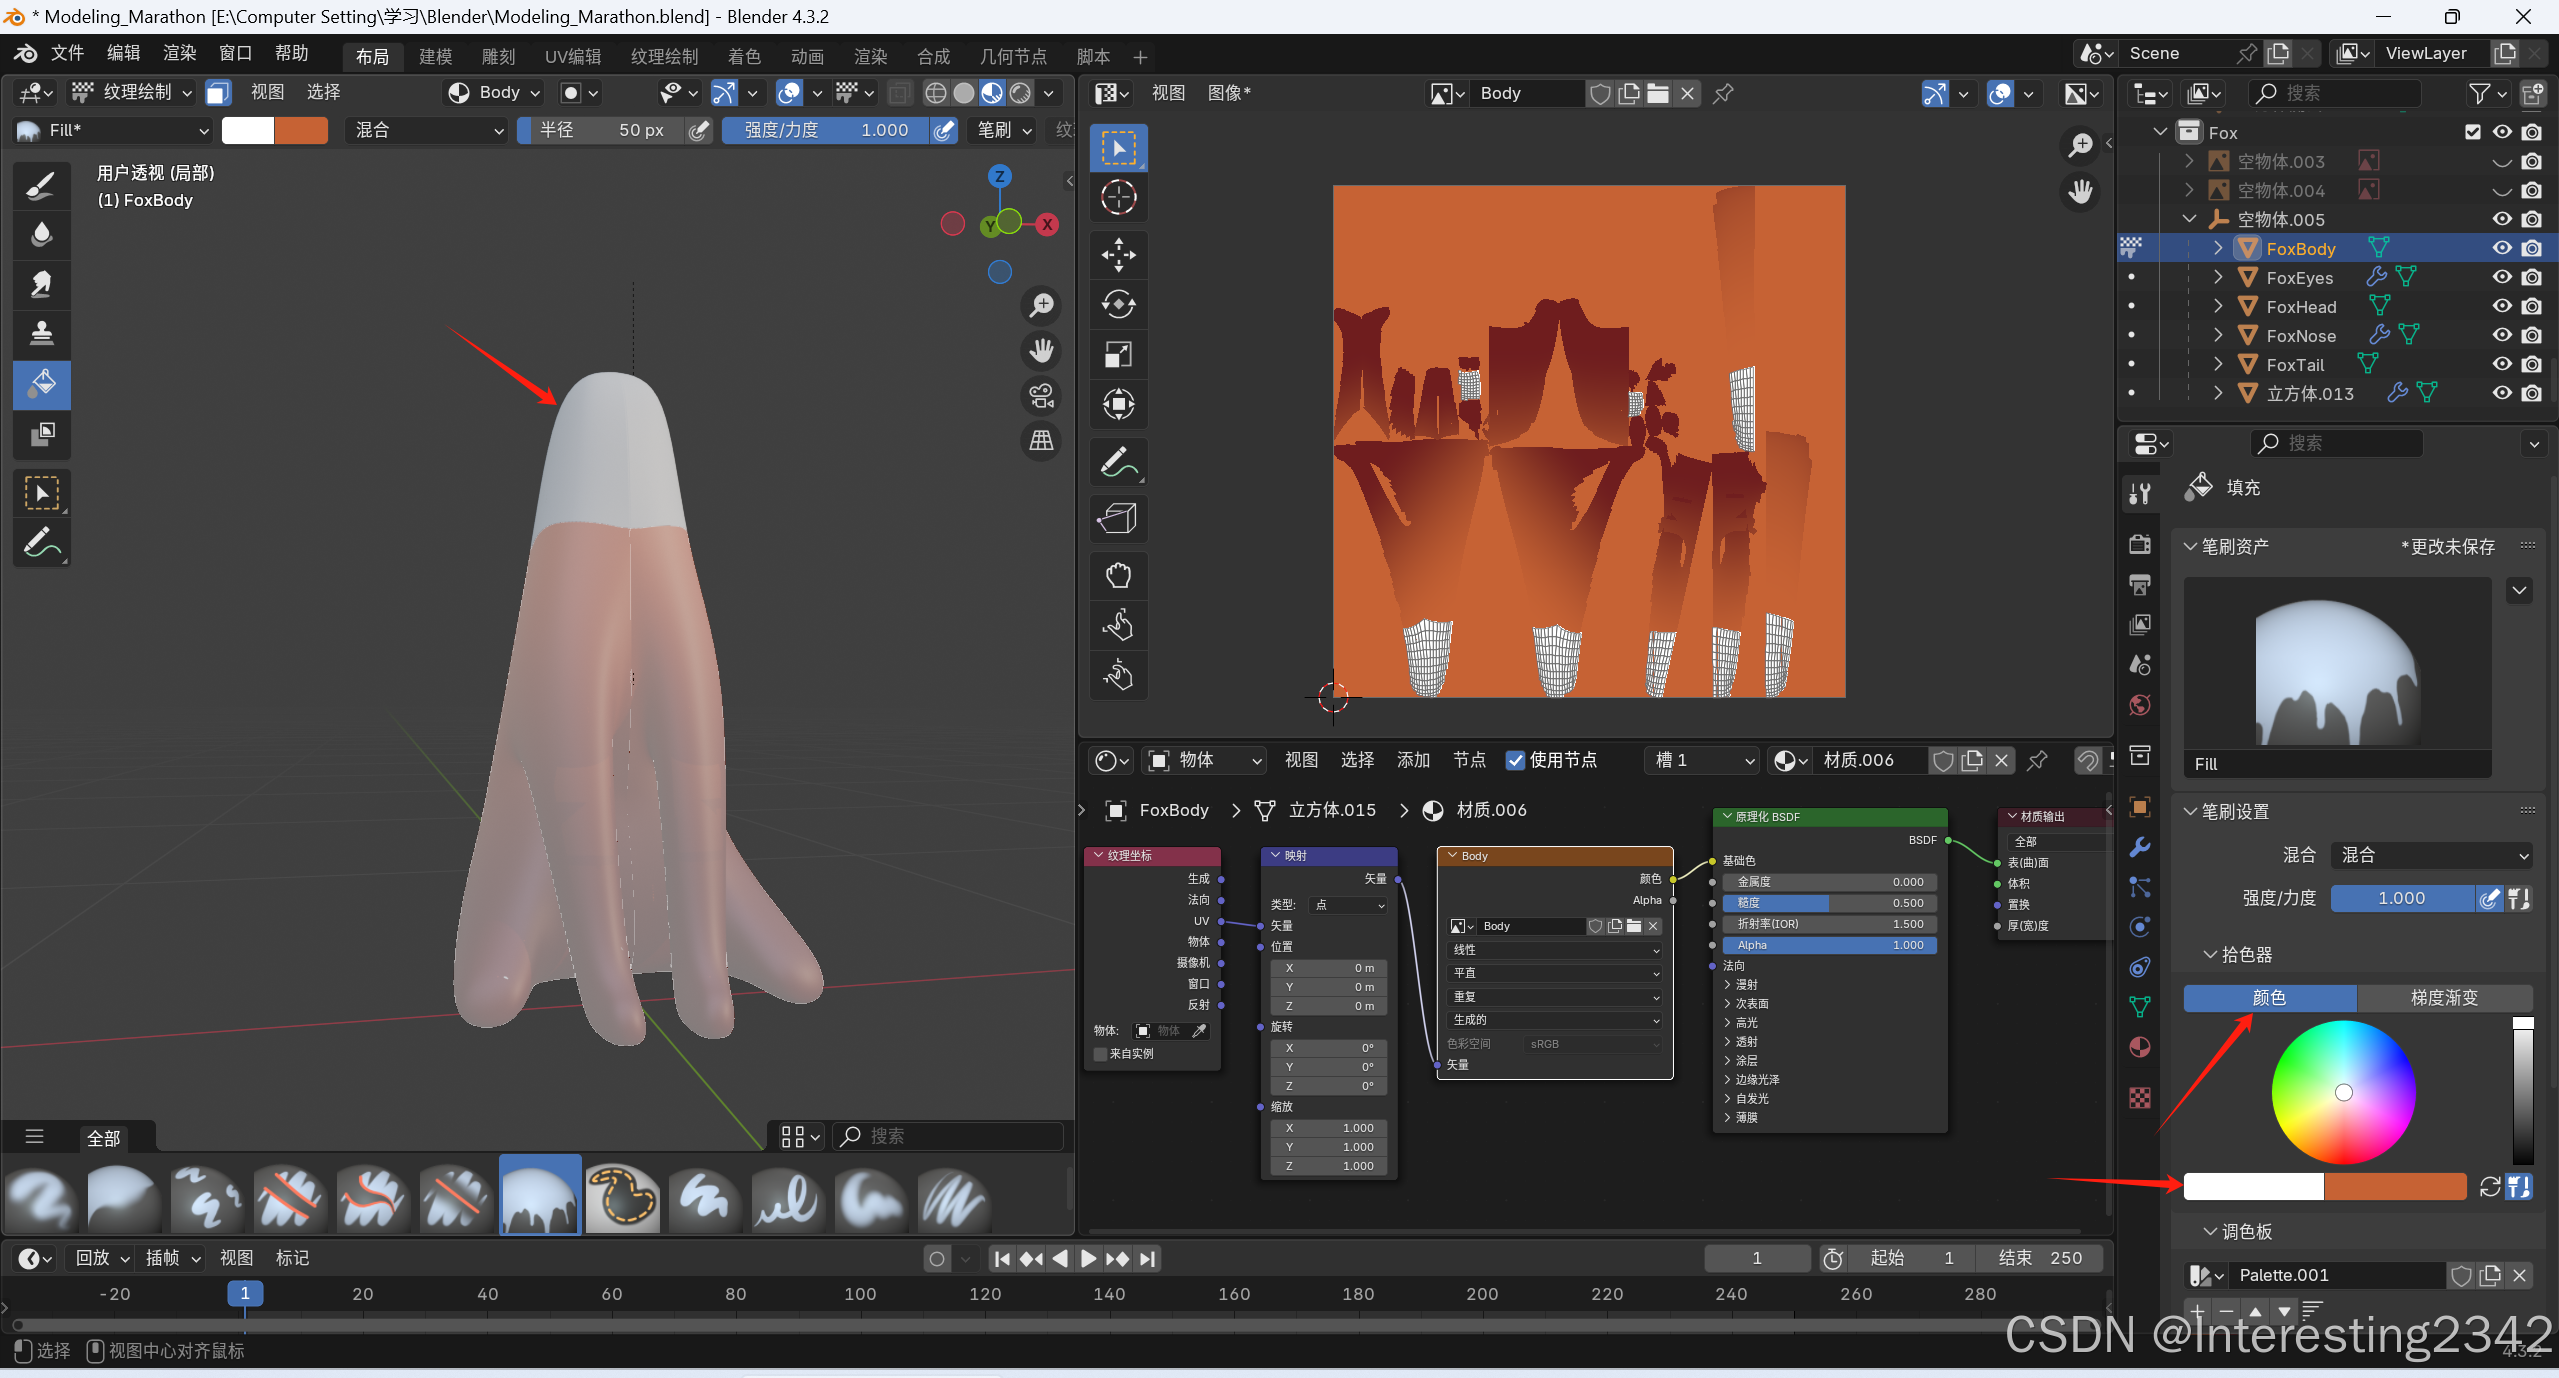Image resolution: width=2559 pixels, height=1378 pixels.
Task: Open the Slot 1 material dropdown
Action: [x=1703, y=760]
